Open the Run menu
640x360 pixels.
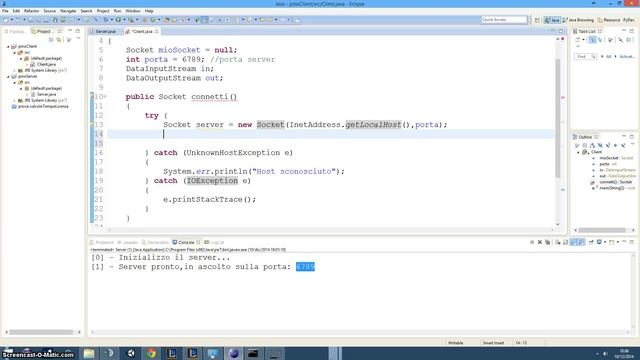(117, 11)
